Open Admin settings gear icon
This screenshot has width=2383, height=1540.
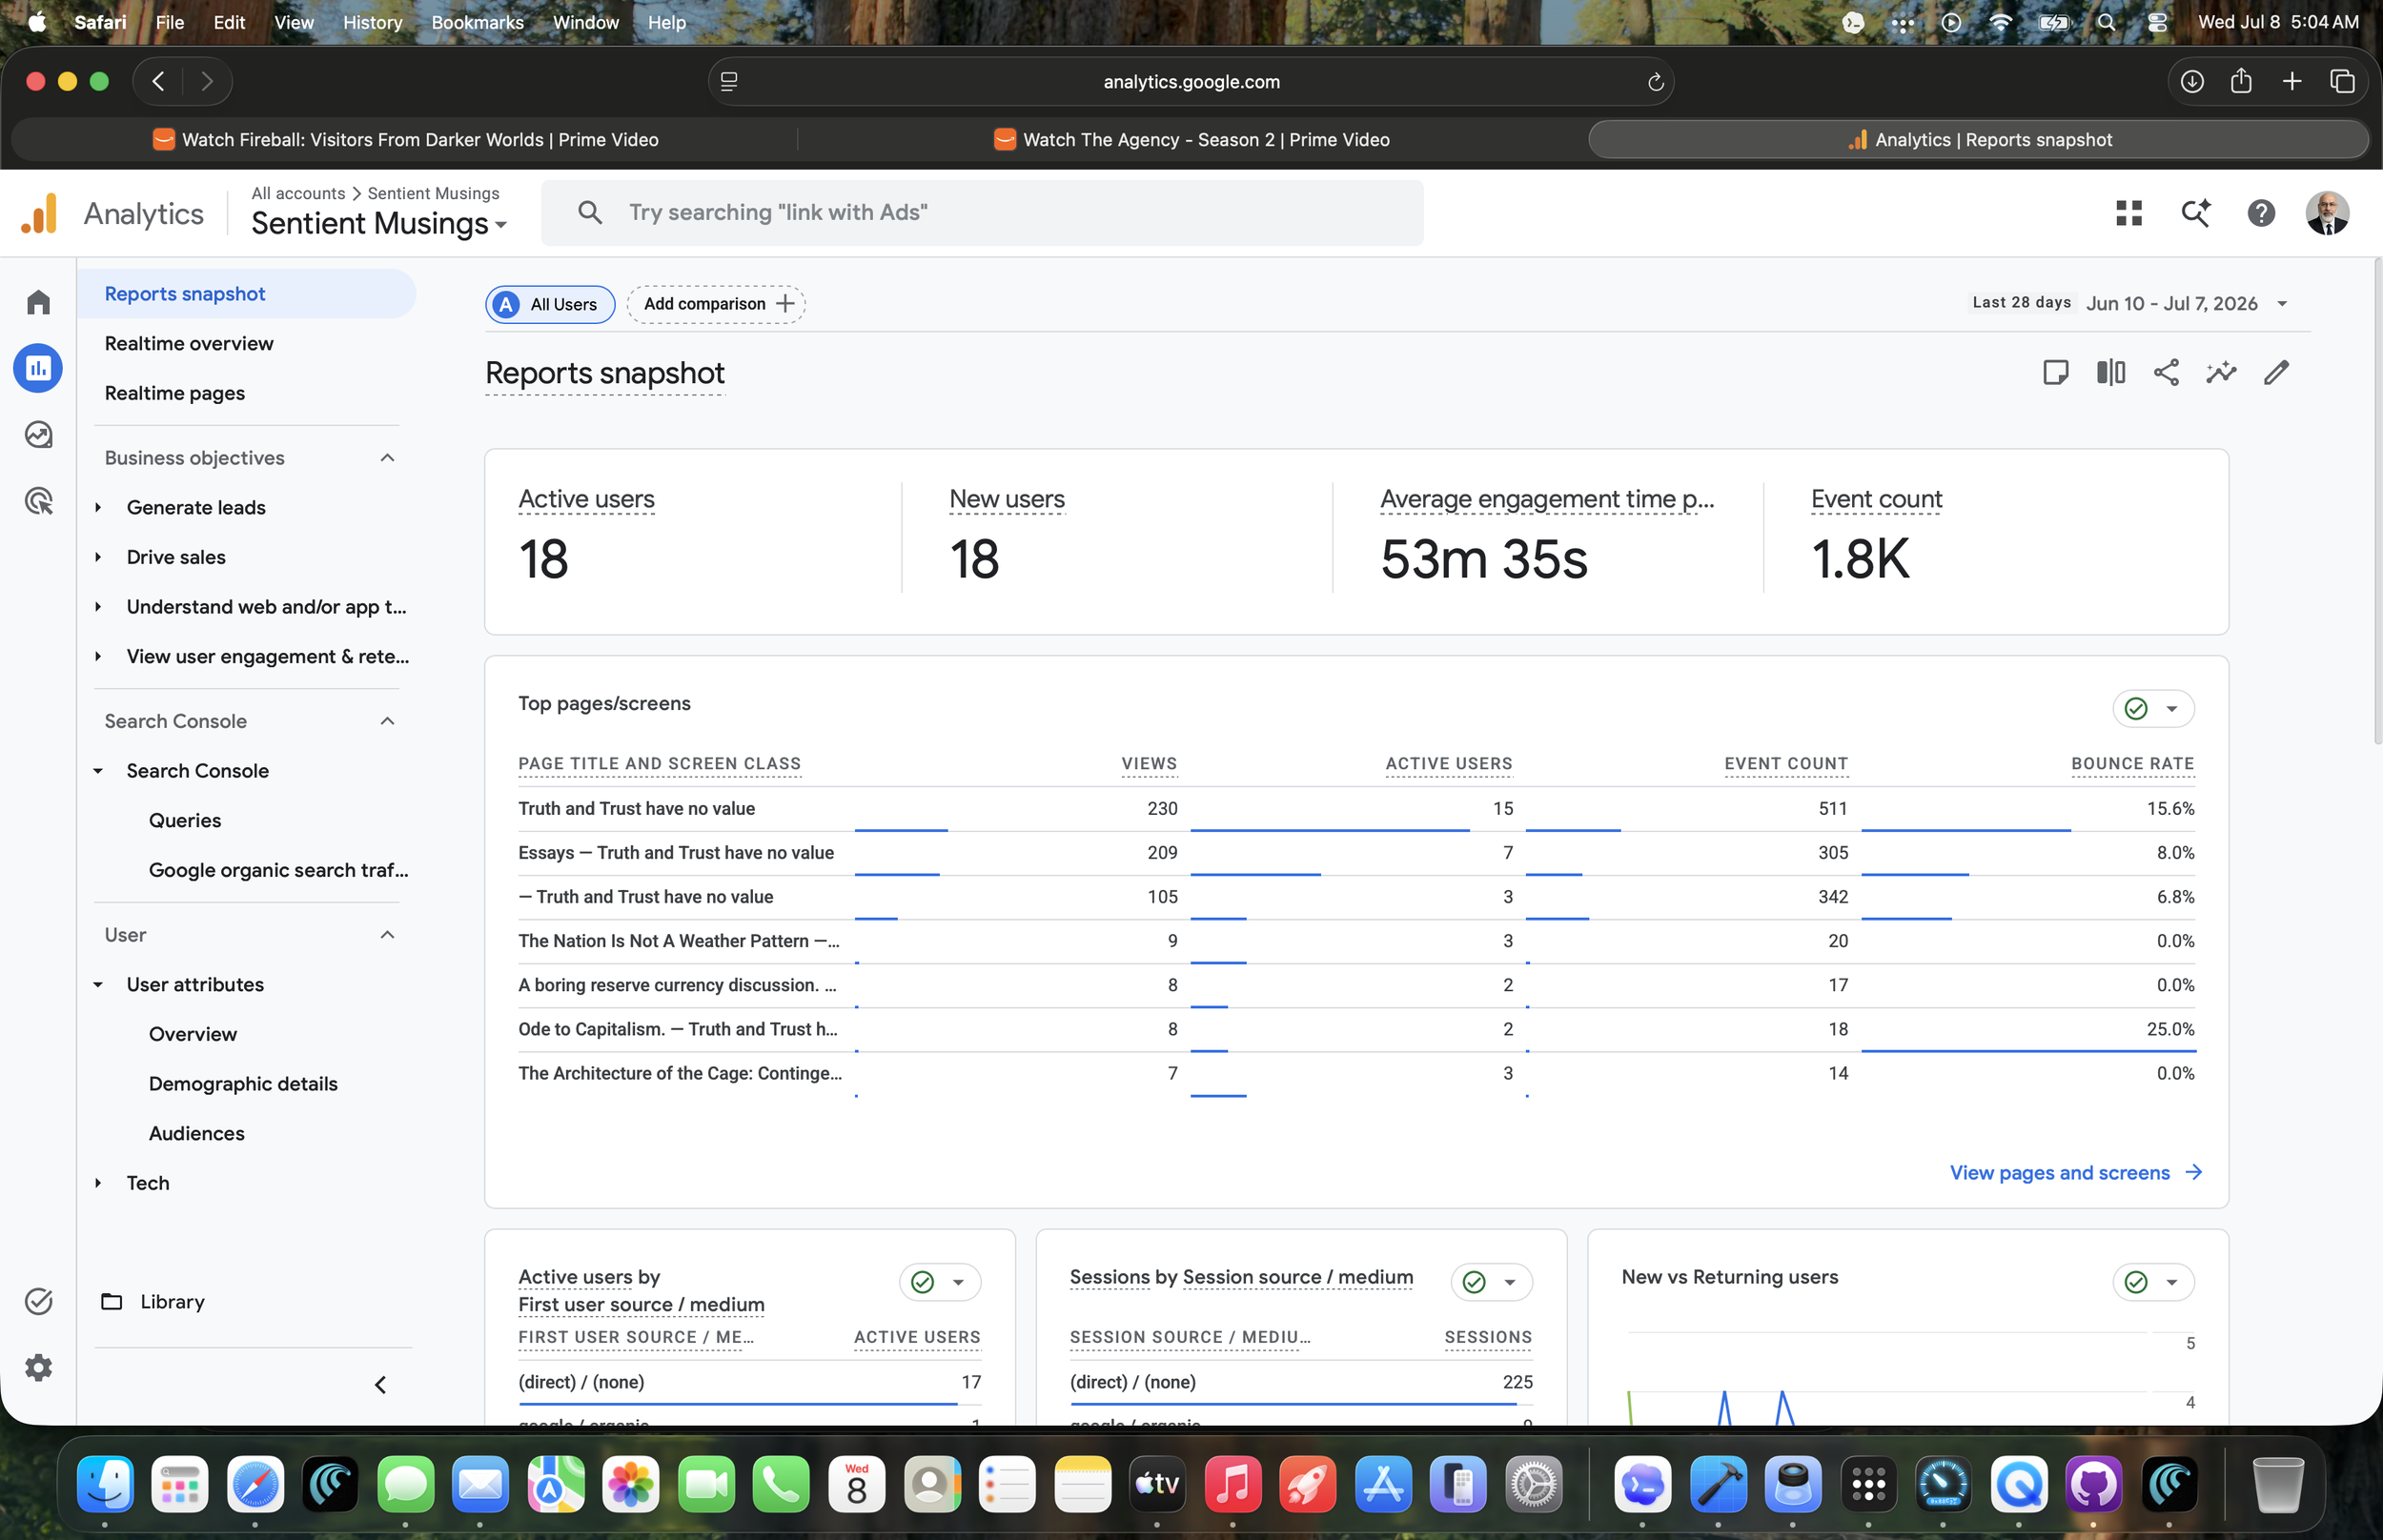pyautogui.click(x=38, y=1367)
